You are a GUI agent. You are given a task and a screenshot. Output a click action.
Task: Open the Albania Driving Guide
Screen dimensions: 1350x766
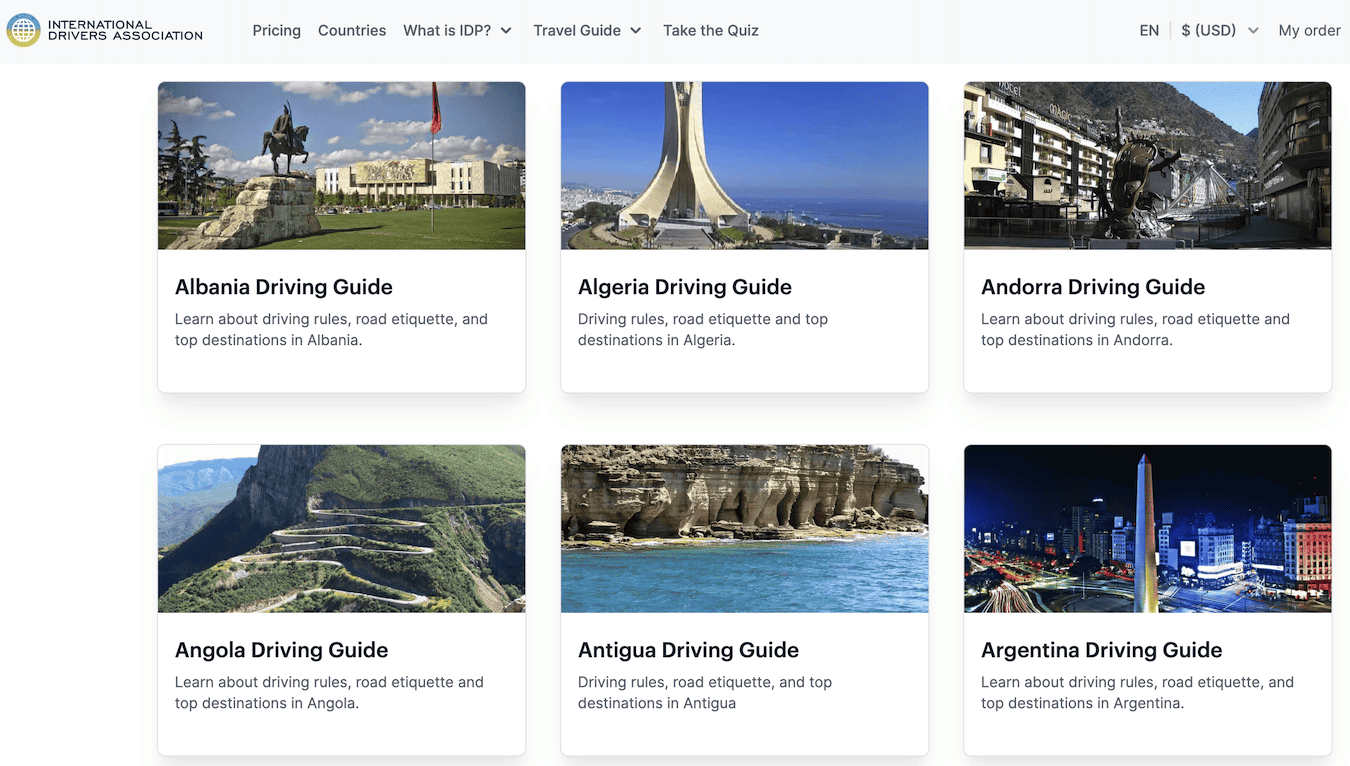283,287
